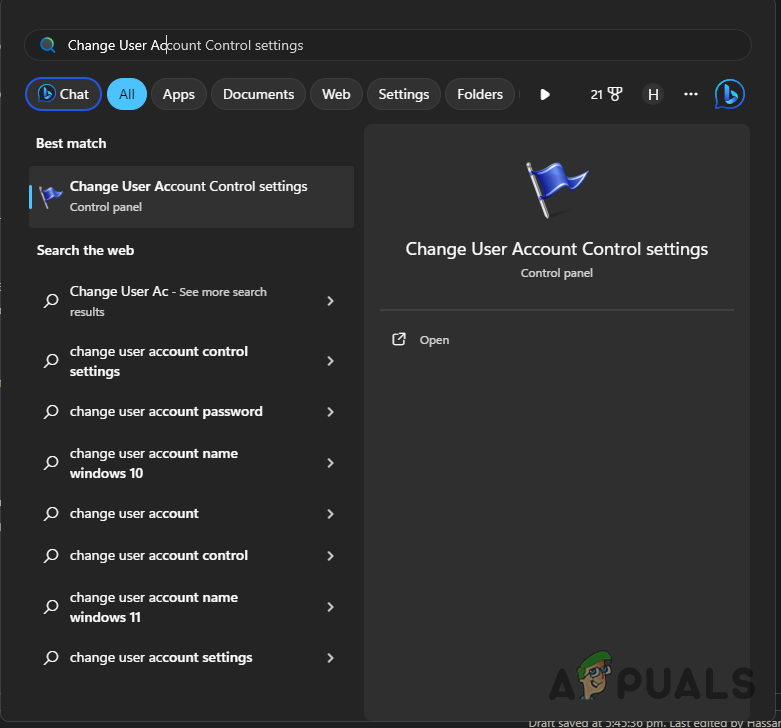Open the H user account avatar

click(x=653, y=94)
